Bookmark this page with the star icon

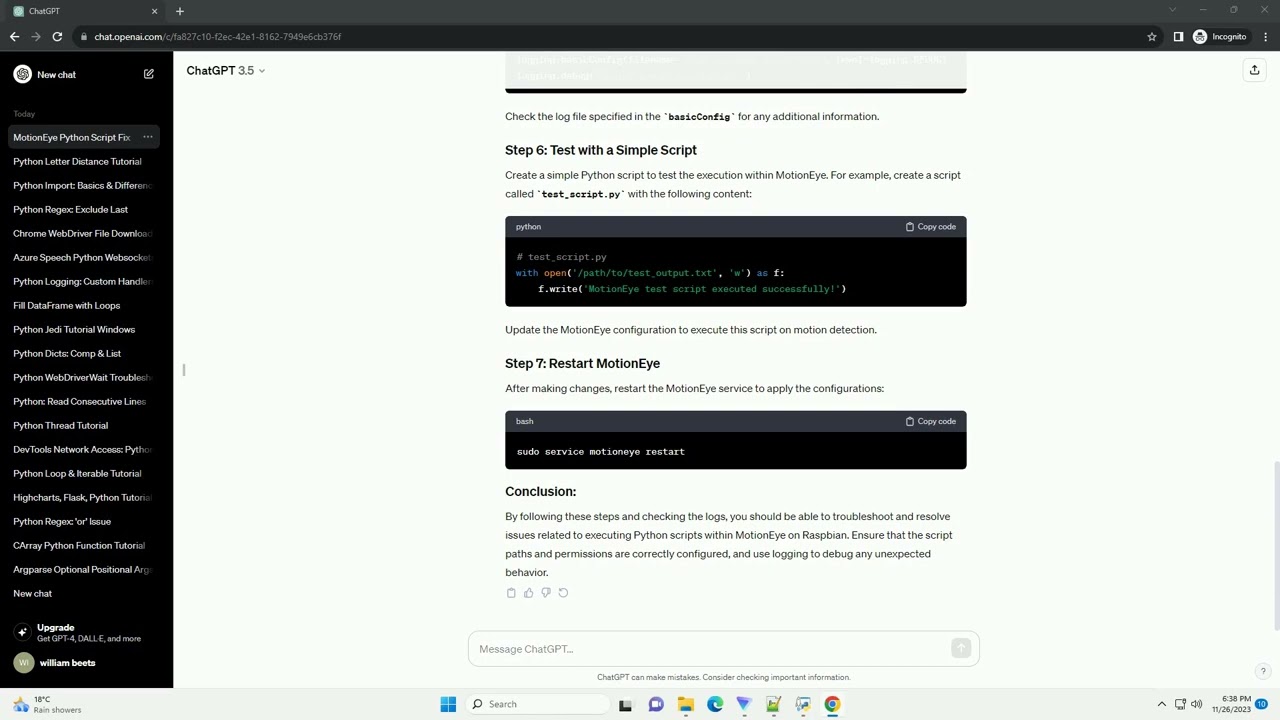1152,37
